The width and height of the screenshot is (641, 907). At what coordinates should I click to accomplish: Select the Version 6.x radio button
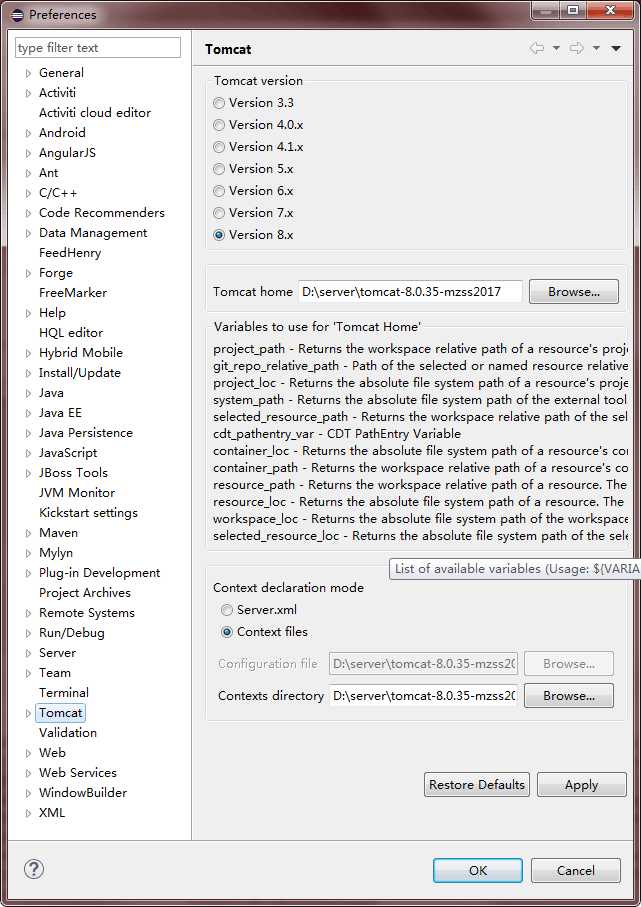219,191
